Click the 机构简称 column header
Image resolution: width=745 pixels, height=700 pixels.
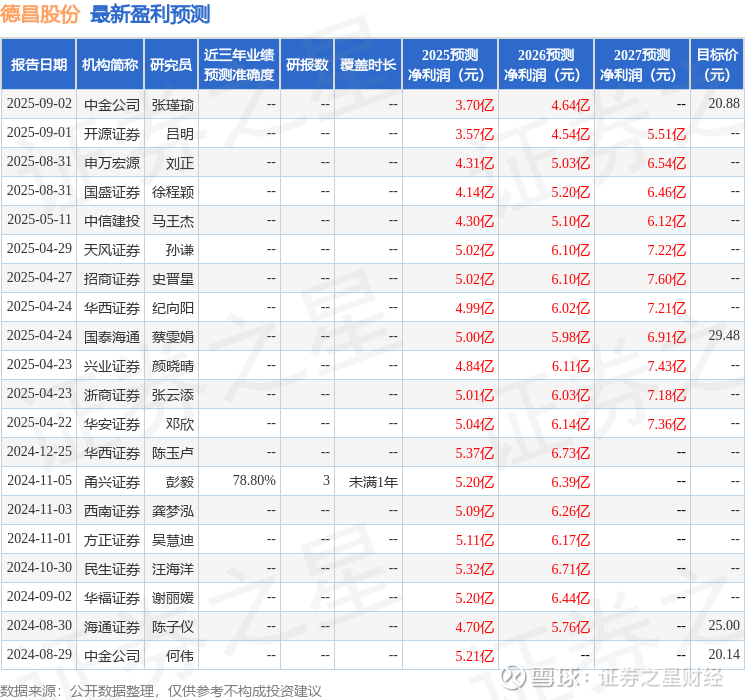110,65
